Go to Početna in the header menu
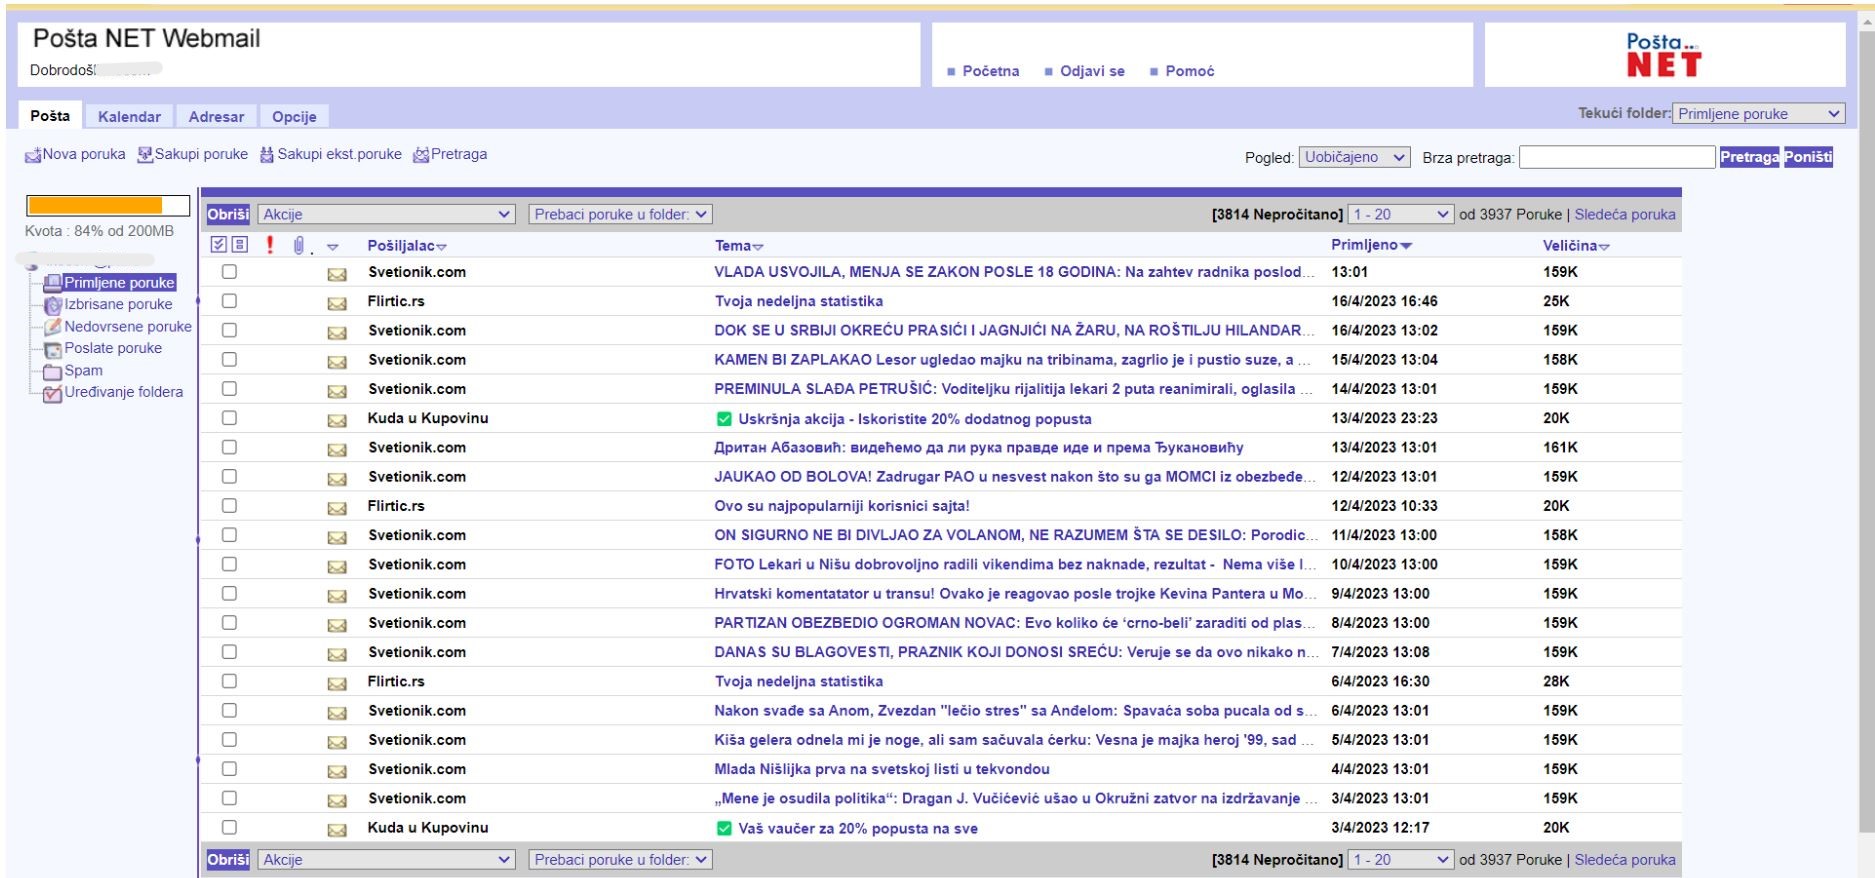Image resolution: width=1875 pixels, height=878 pixels. coord(990,71)
